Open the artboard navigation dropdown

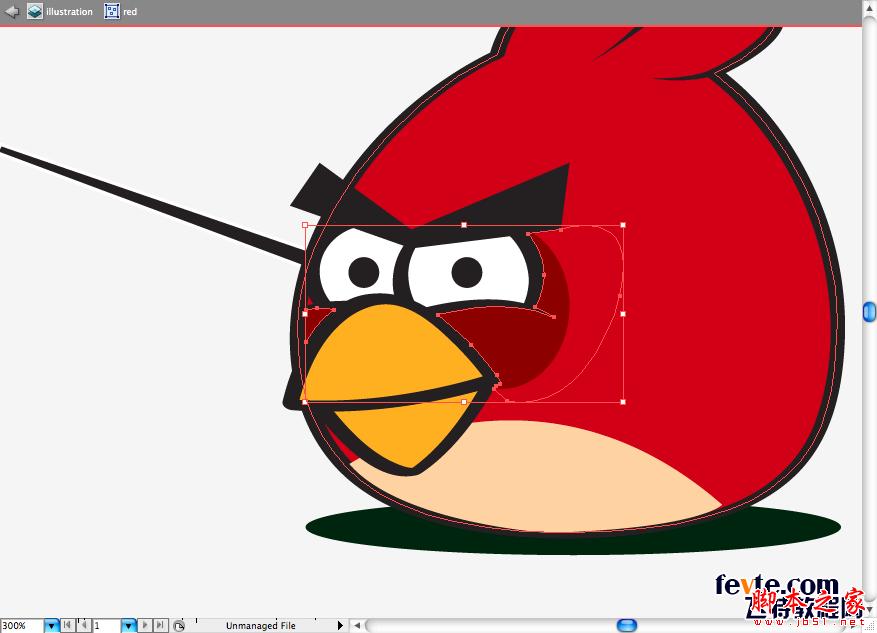(129, 625)
